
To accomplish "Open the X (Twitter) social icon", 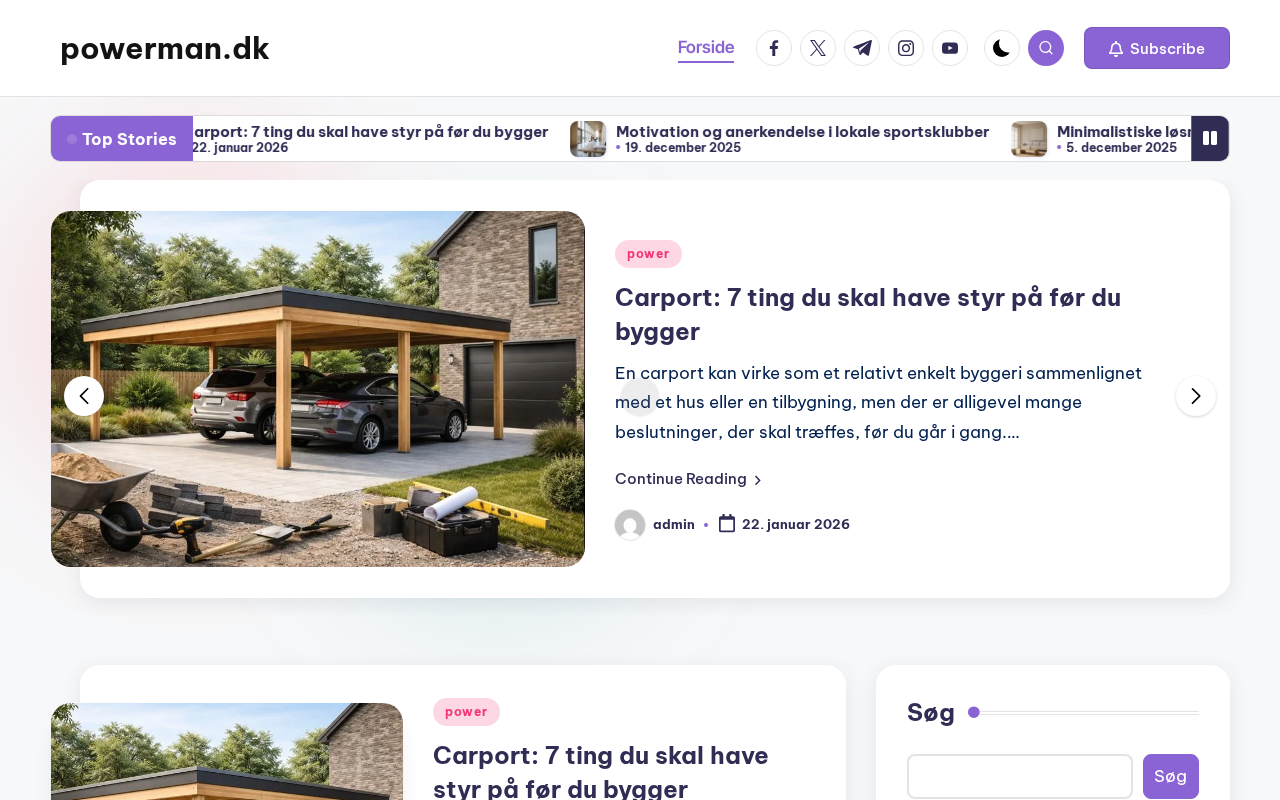I will (818, 48).
